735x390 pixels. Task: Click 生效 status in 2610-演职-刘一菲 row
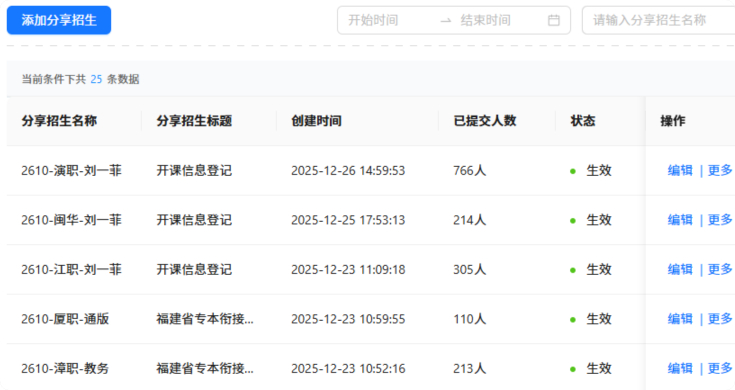pyautogui.click(x=599, y=170)
